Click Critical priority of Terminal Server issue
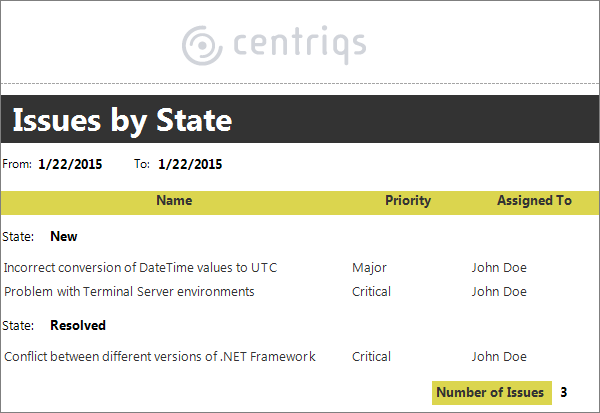 click(371, 292)
